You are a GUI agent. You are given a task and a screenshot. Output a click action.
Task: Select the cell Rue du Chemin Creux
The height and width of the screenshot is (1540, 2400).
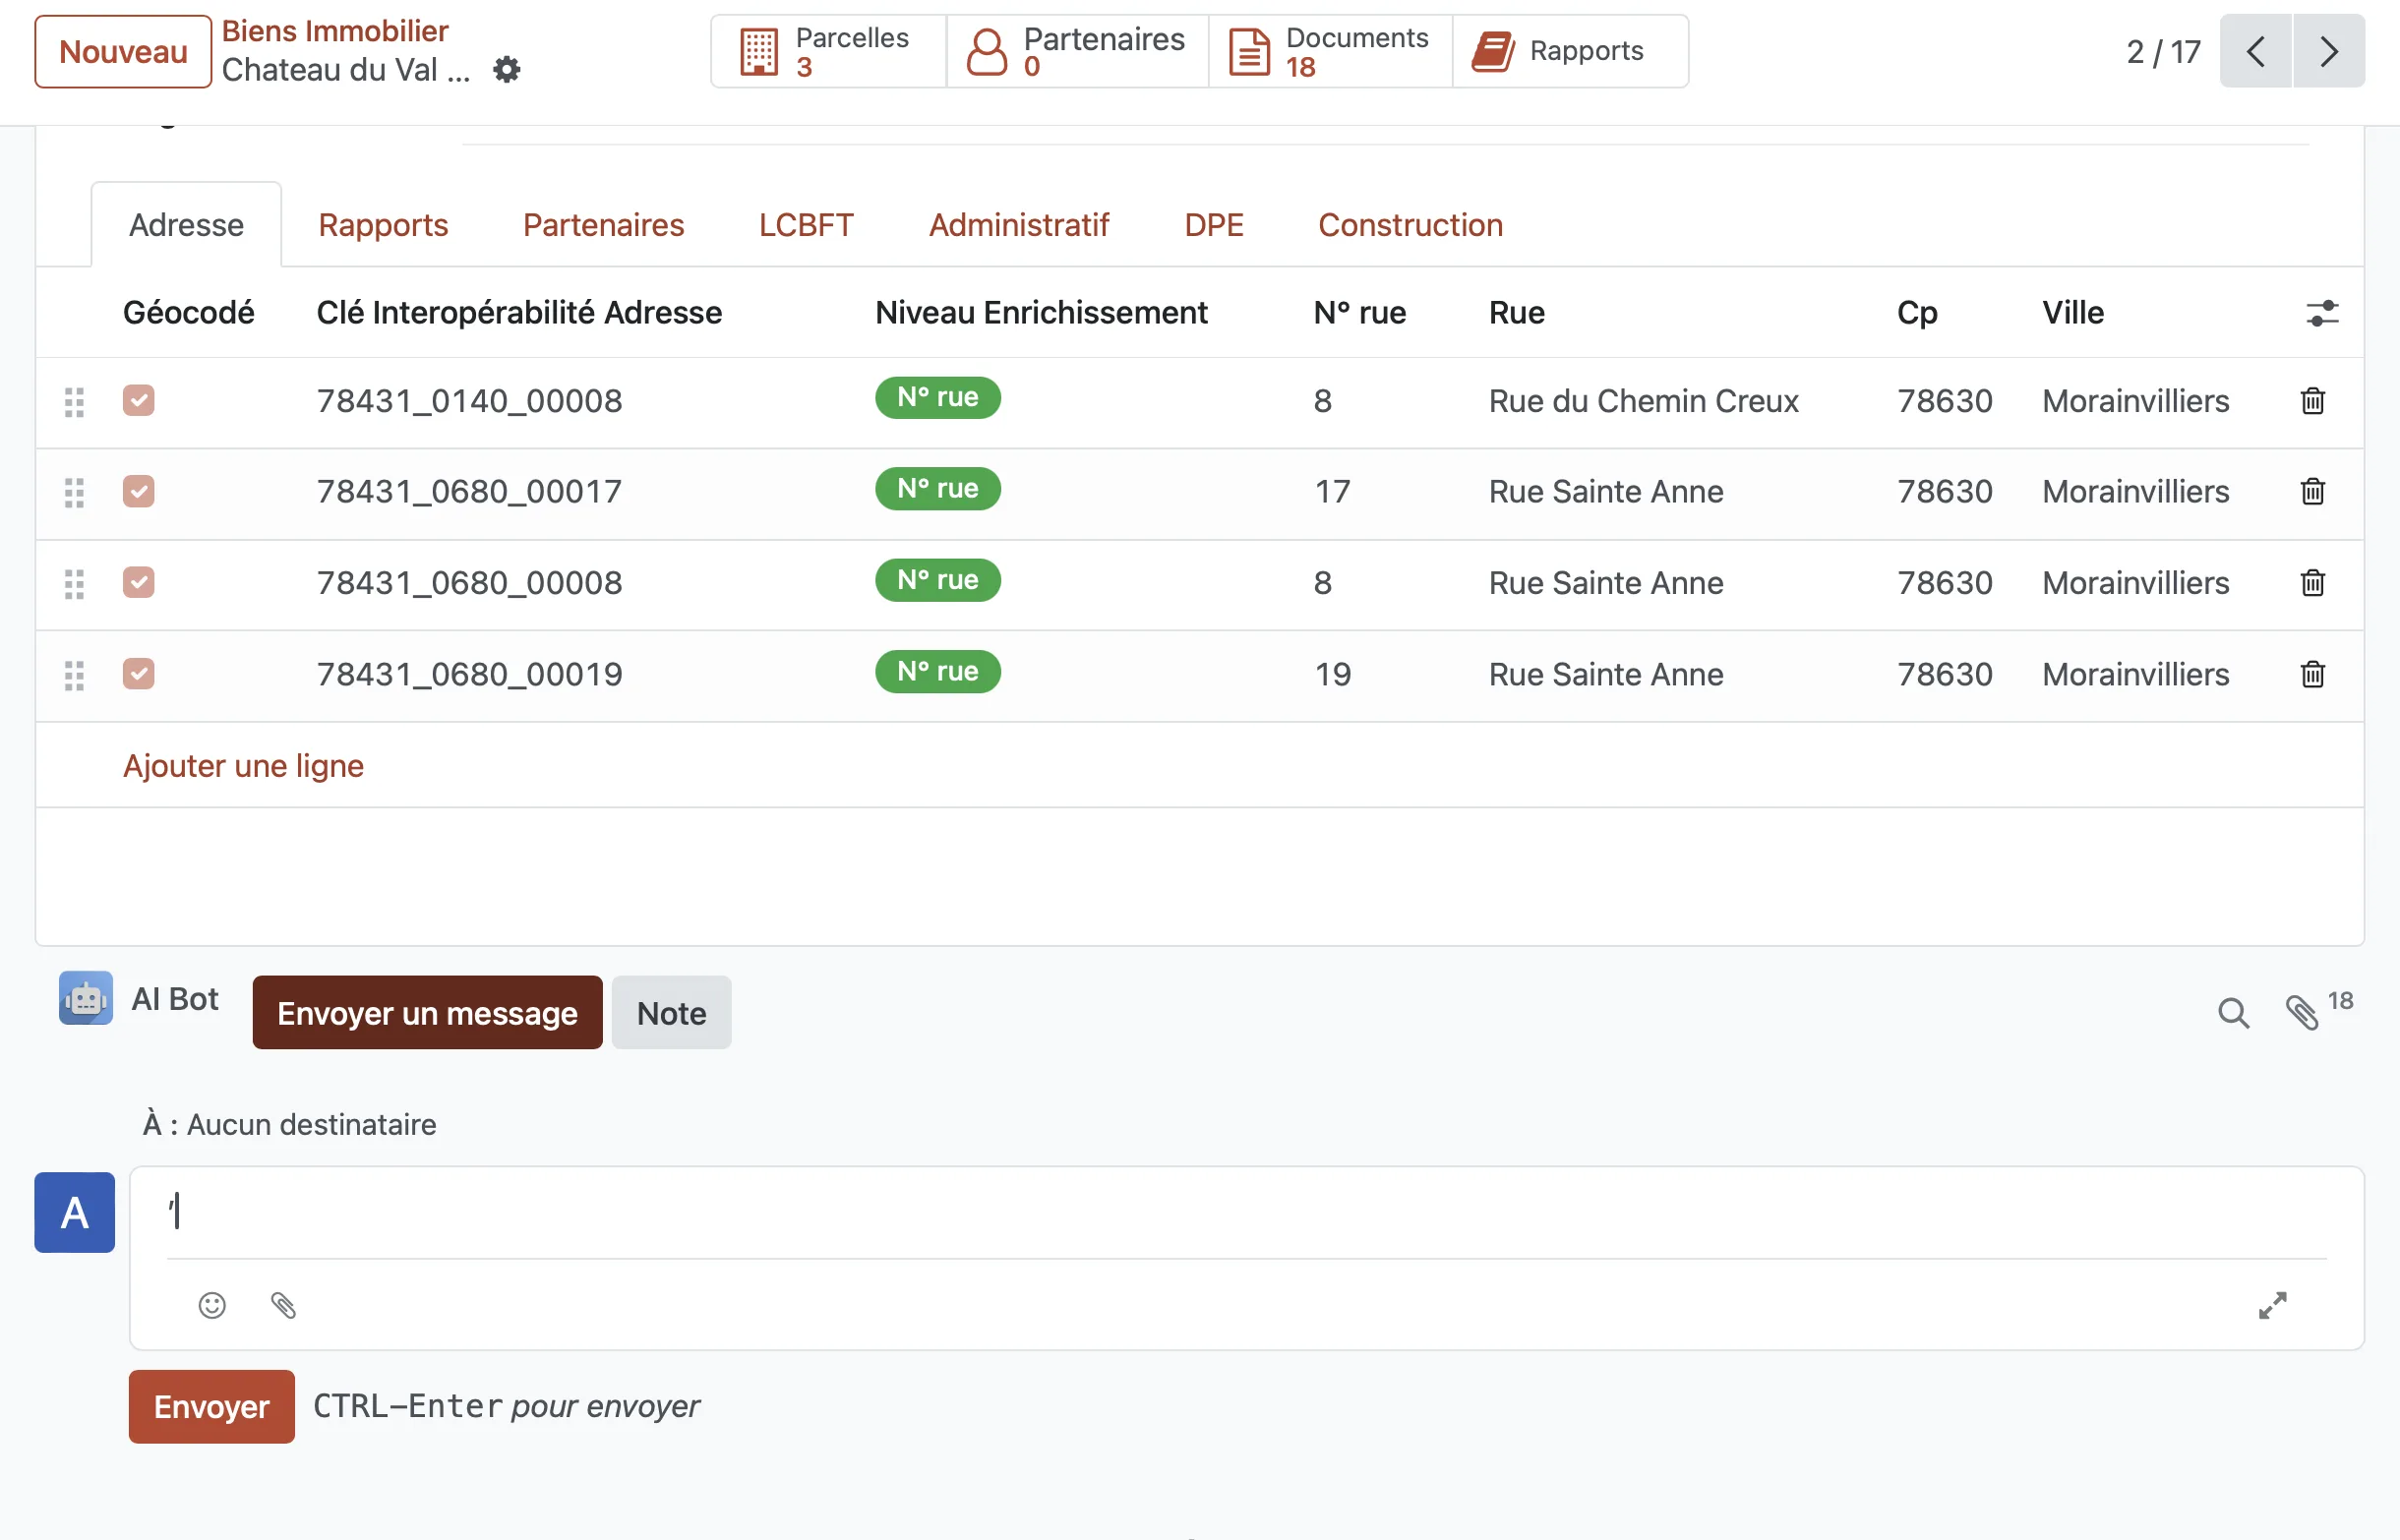click(x=1643, y=401)
